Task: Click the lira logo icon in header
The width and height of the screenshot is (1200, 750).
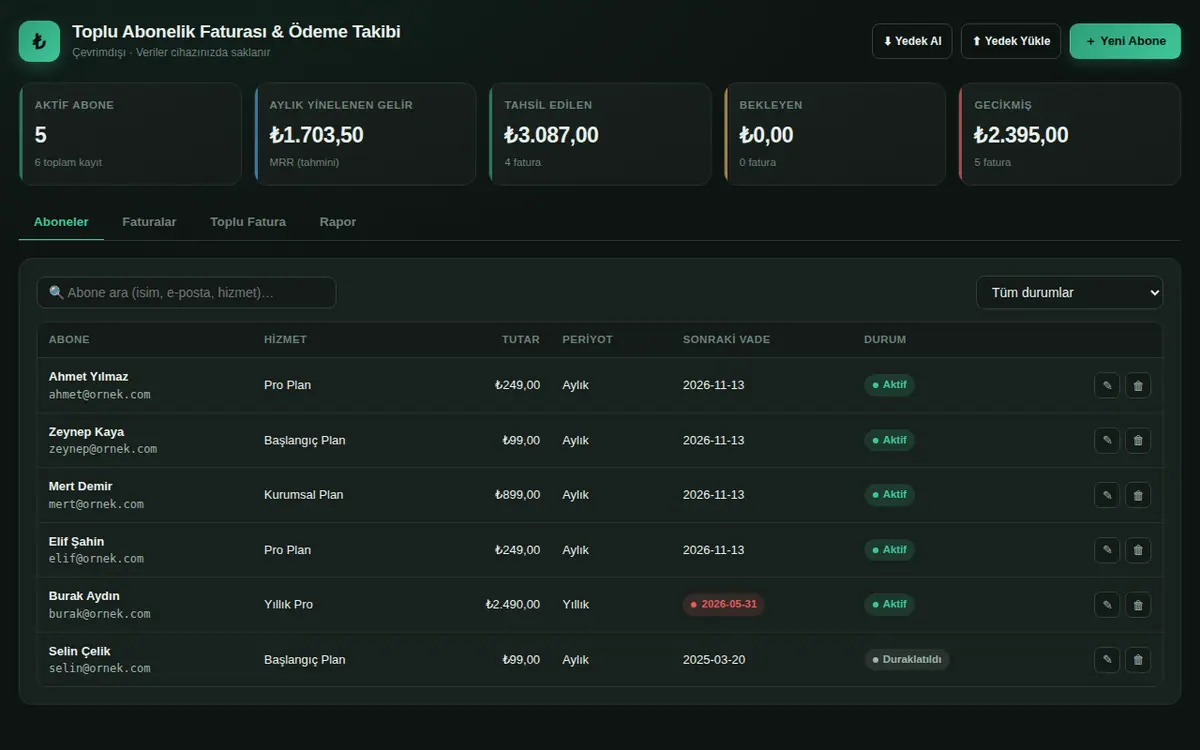Action: coord(39,41)
